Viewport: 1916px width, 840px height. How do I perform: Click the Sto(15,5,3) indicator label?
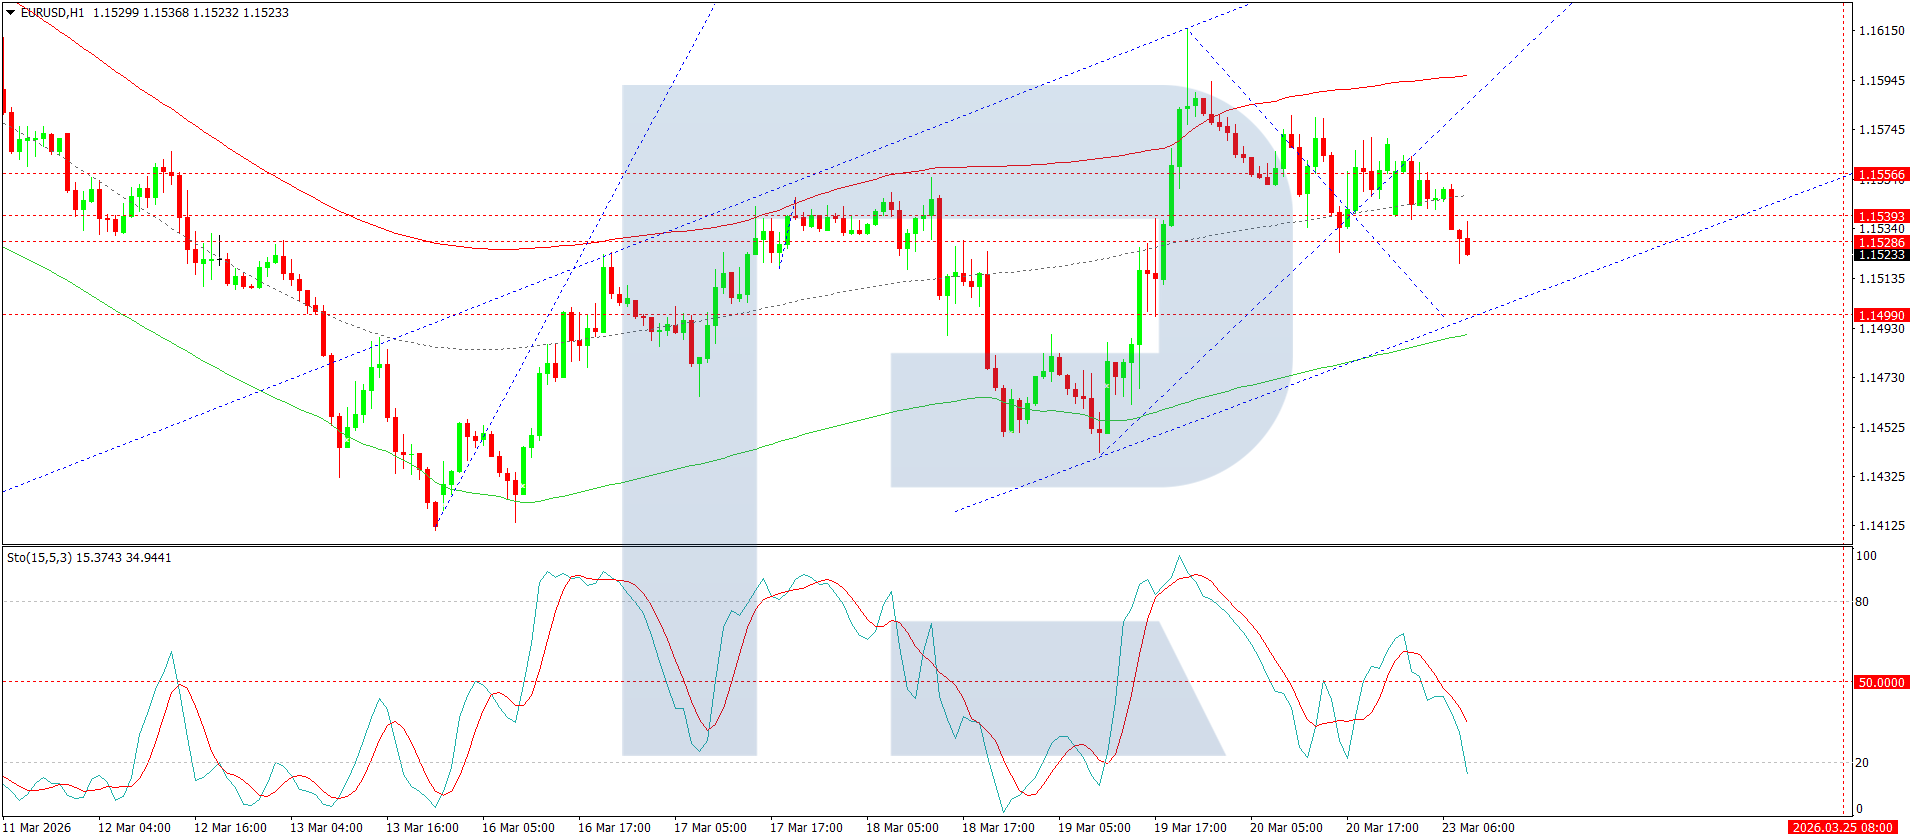pos(39,558)
